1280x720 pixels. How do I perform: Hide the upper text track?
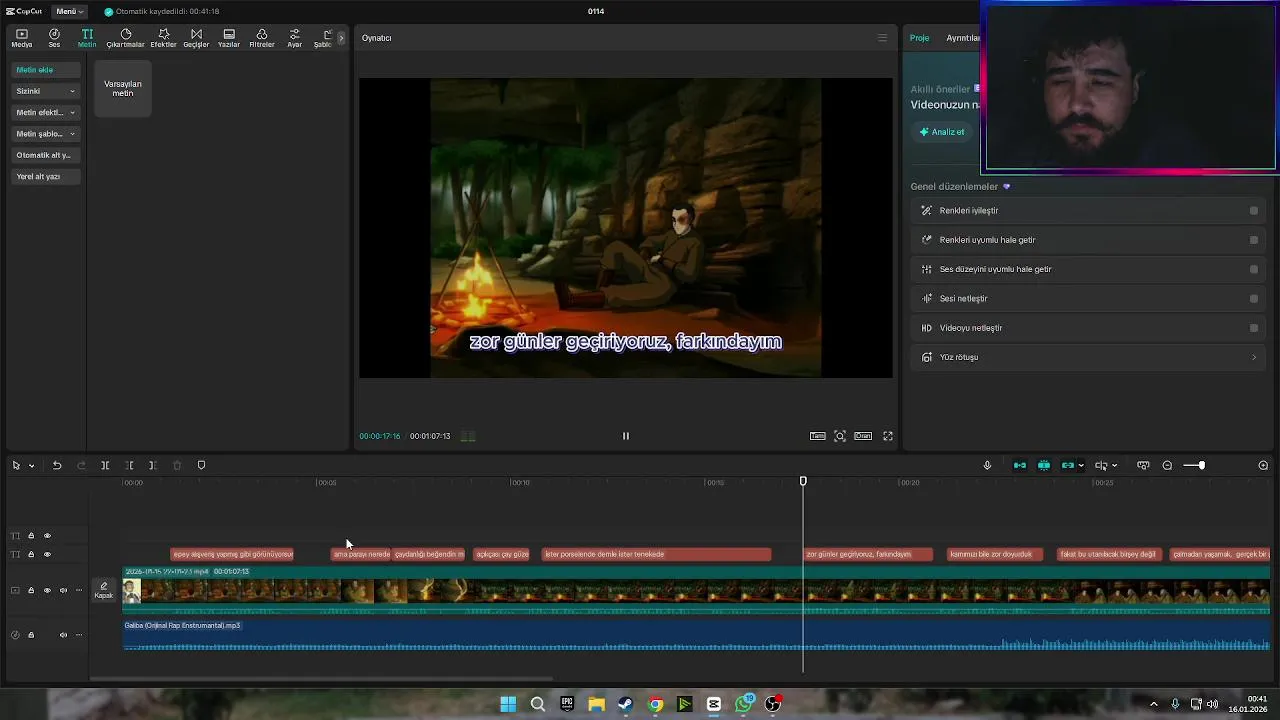point(47,536)
